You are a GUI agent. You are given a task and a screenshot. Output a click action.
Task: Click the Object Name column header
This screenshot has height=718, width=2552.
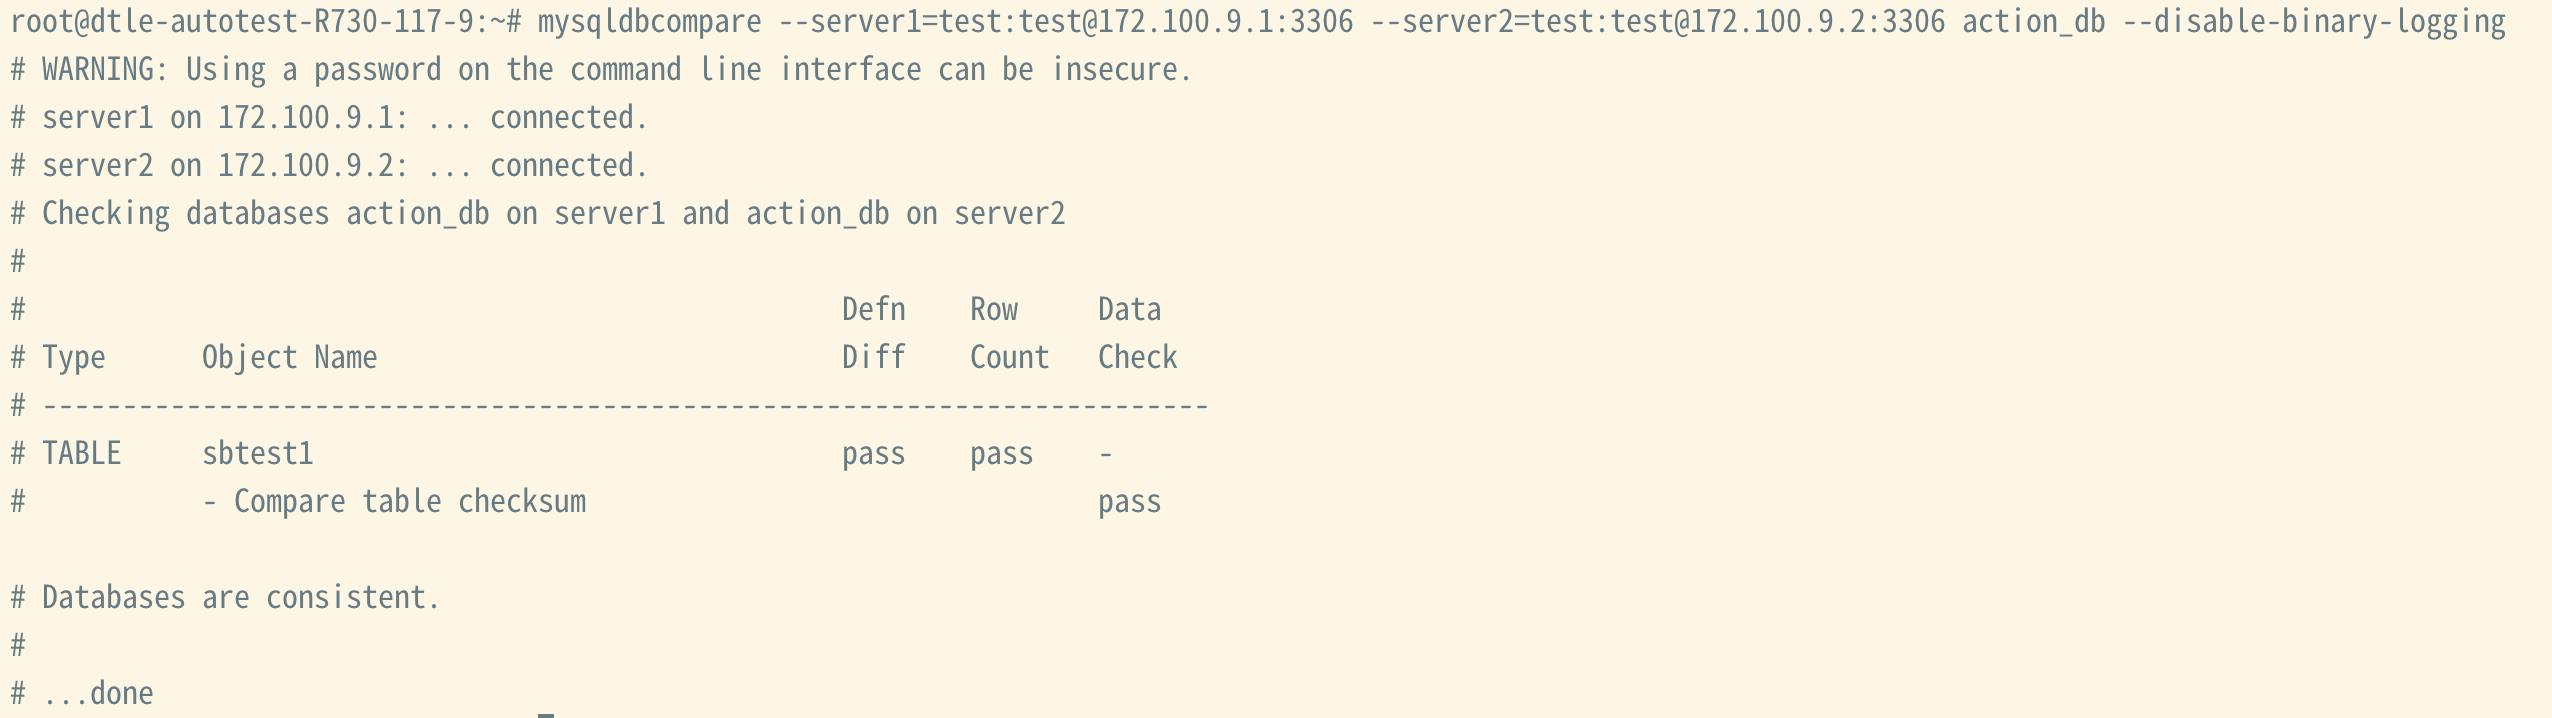point(289,357)
